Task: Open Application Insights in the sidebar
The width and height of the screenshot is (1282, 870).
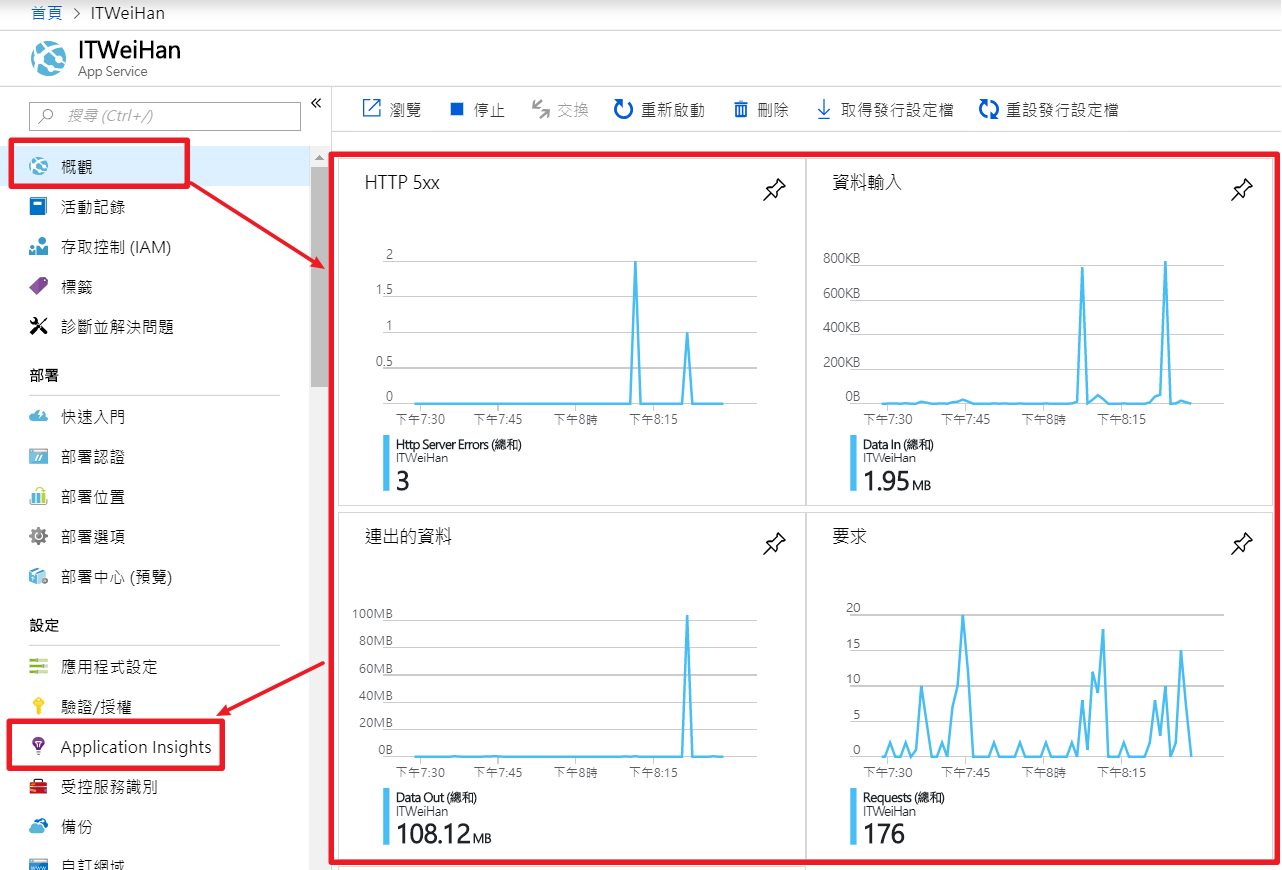Action: tap(155, 747)
